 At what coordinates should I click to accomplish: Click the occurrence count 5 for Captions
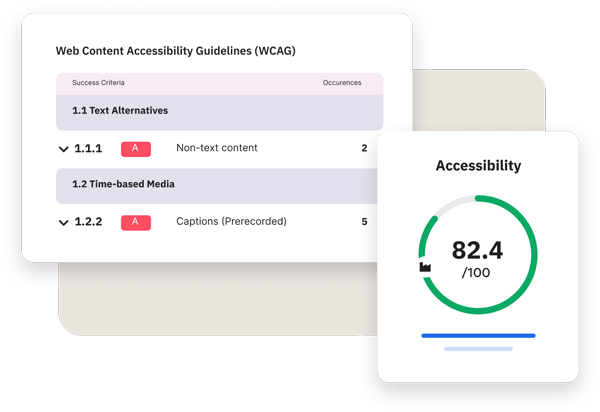[x=364, y=221]
